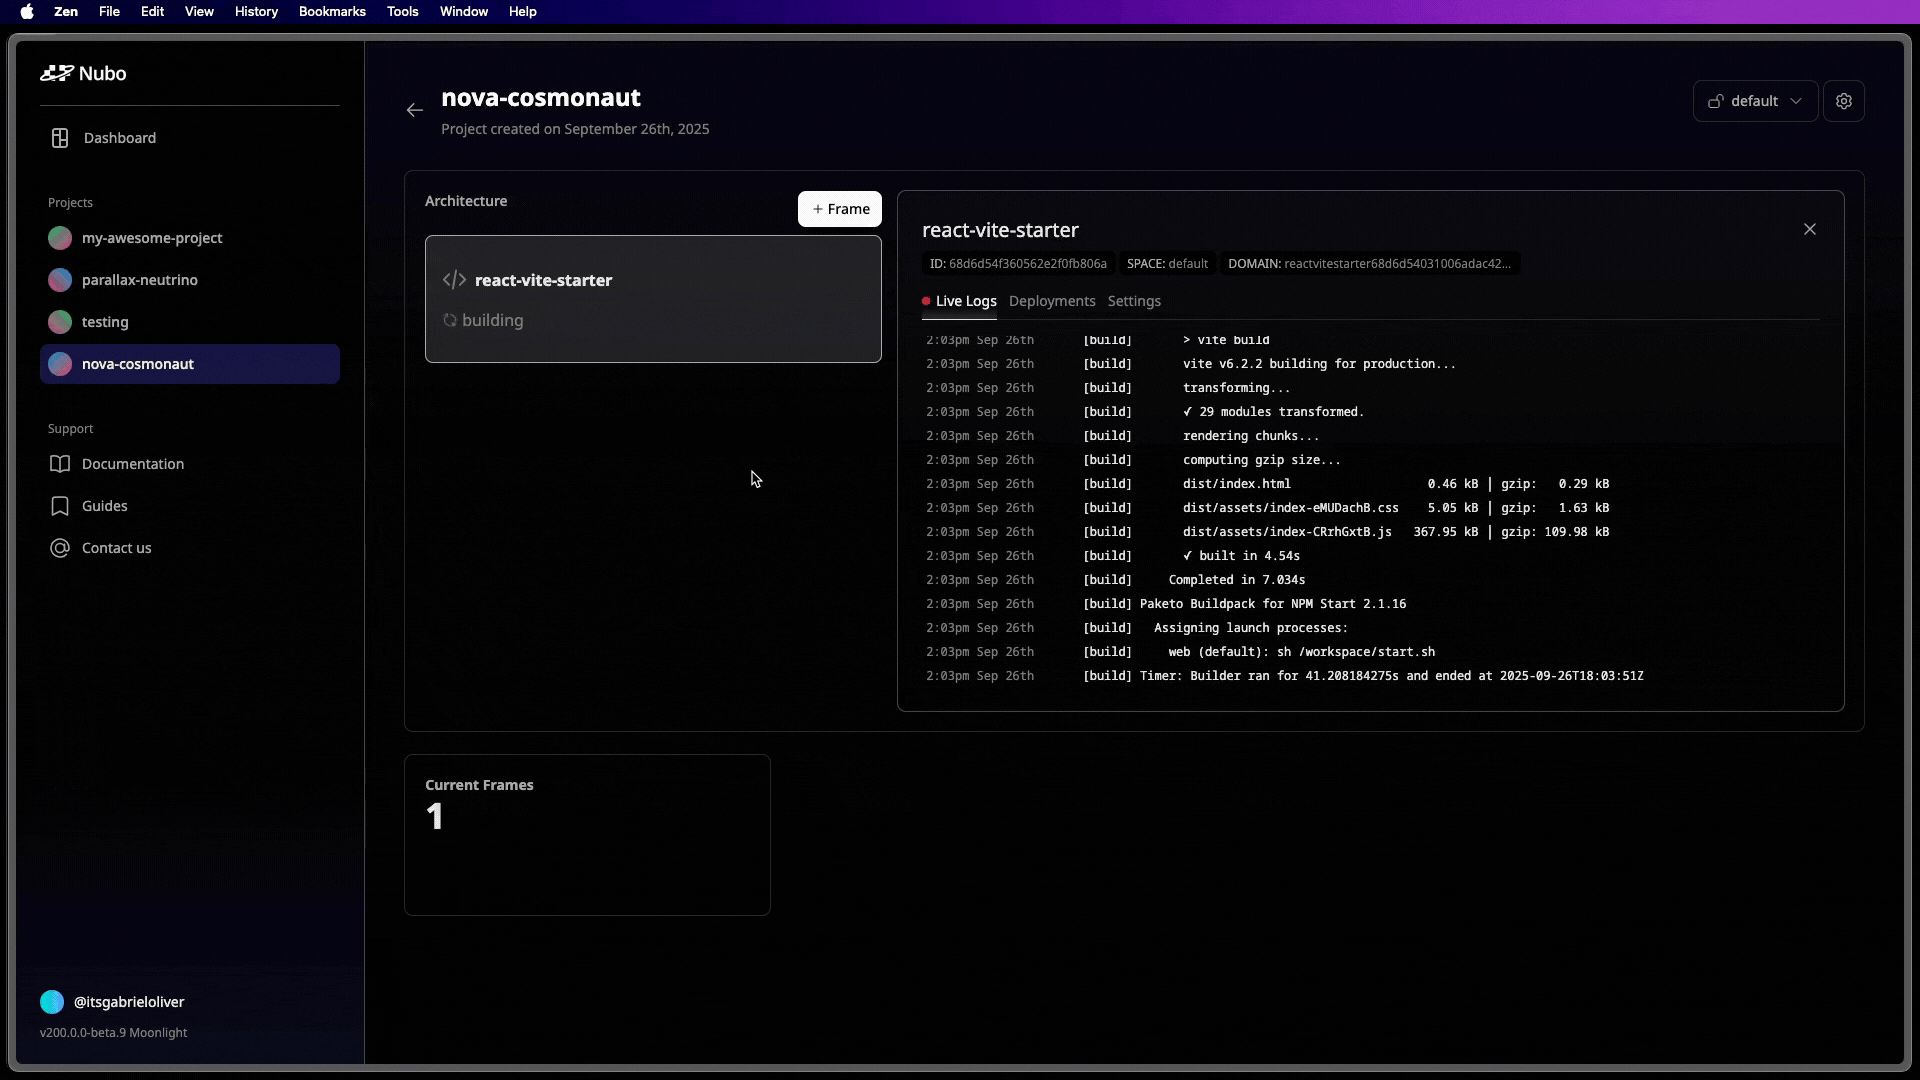This screenshot has width=1920, height=1080.
Task: Add a new Frame
Action: point(839,209)
